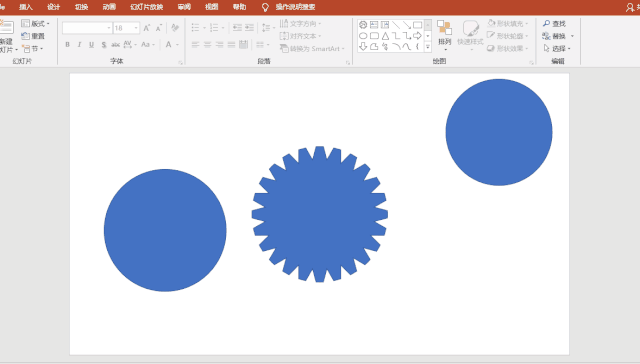Open the font size 18 dropdown
The height and width of the screenshot is (364, 640).
click(136, 28)
